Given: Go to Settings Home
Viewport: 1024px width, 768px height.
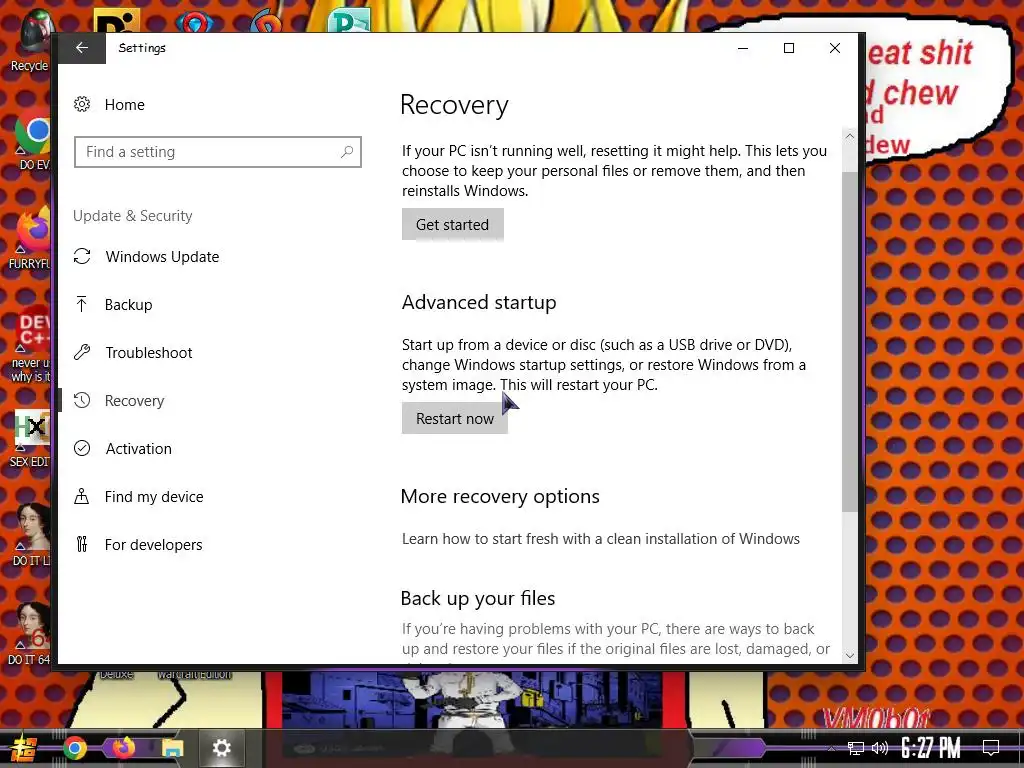Looking at the screenshot, I should click(124, 104).
